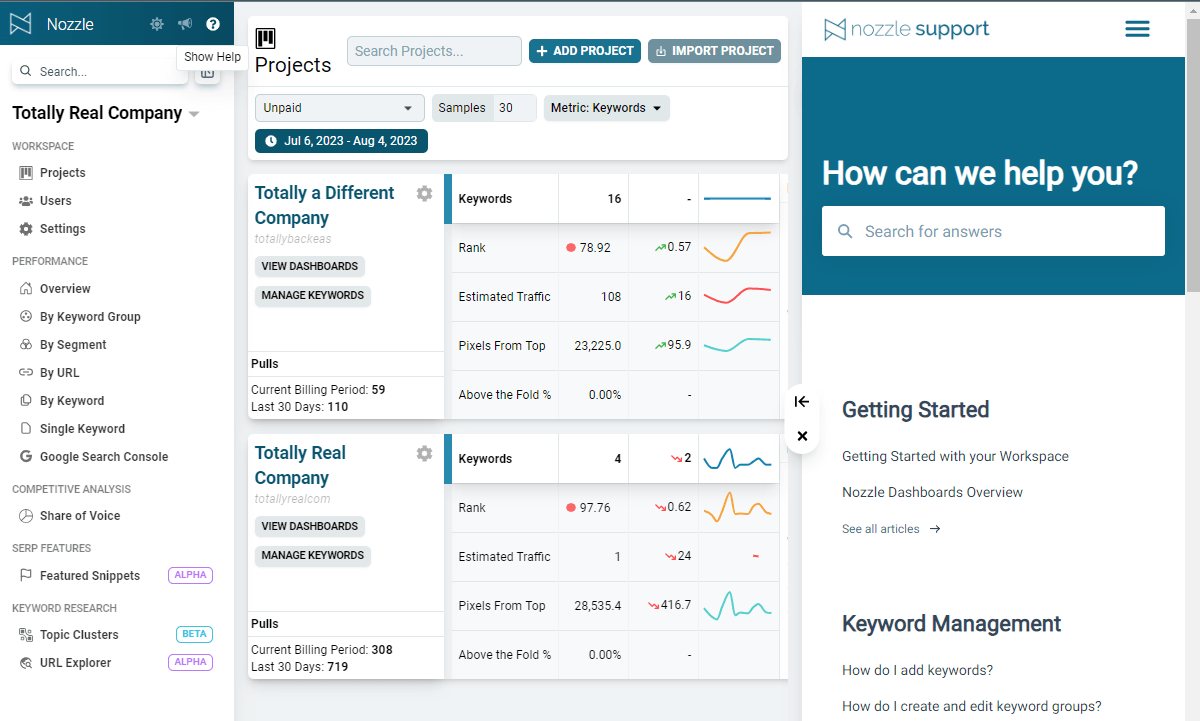Open date range Jul 6 - Aug 4 picker
Viewport: 1200px width, 721px height.
click(x=342, y=141)
